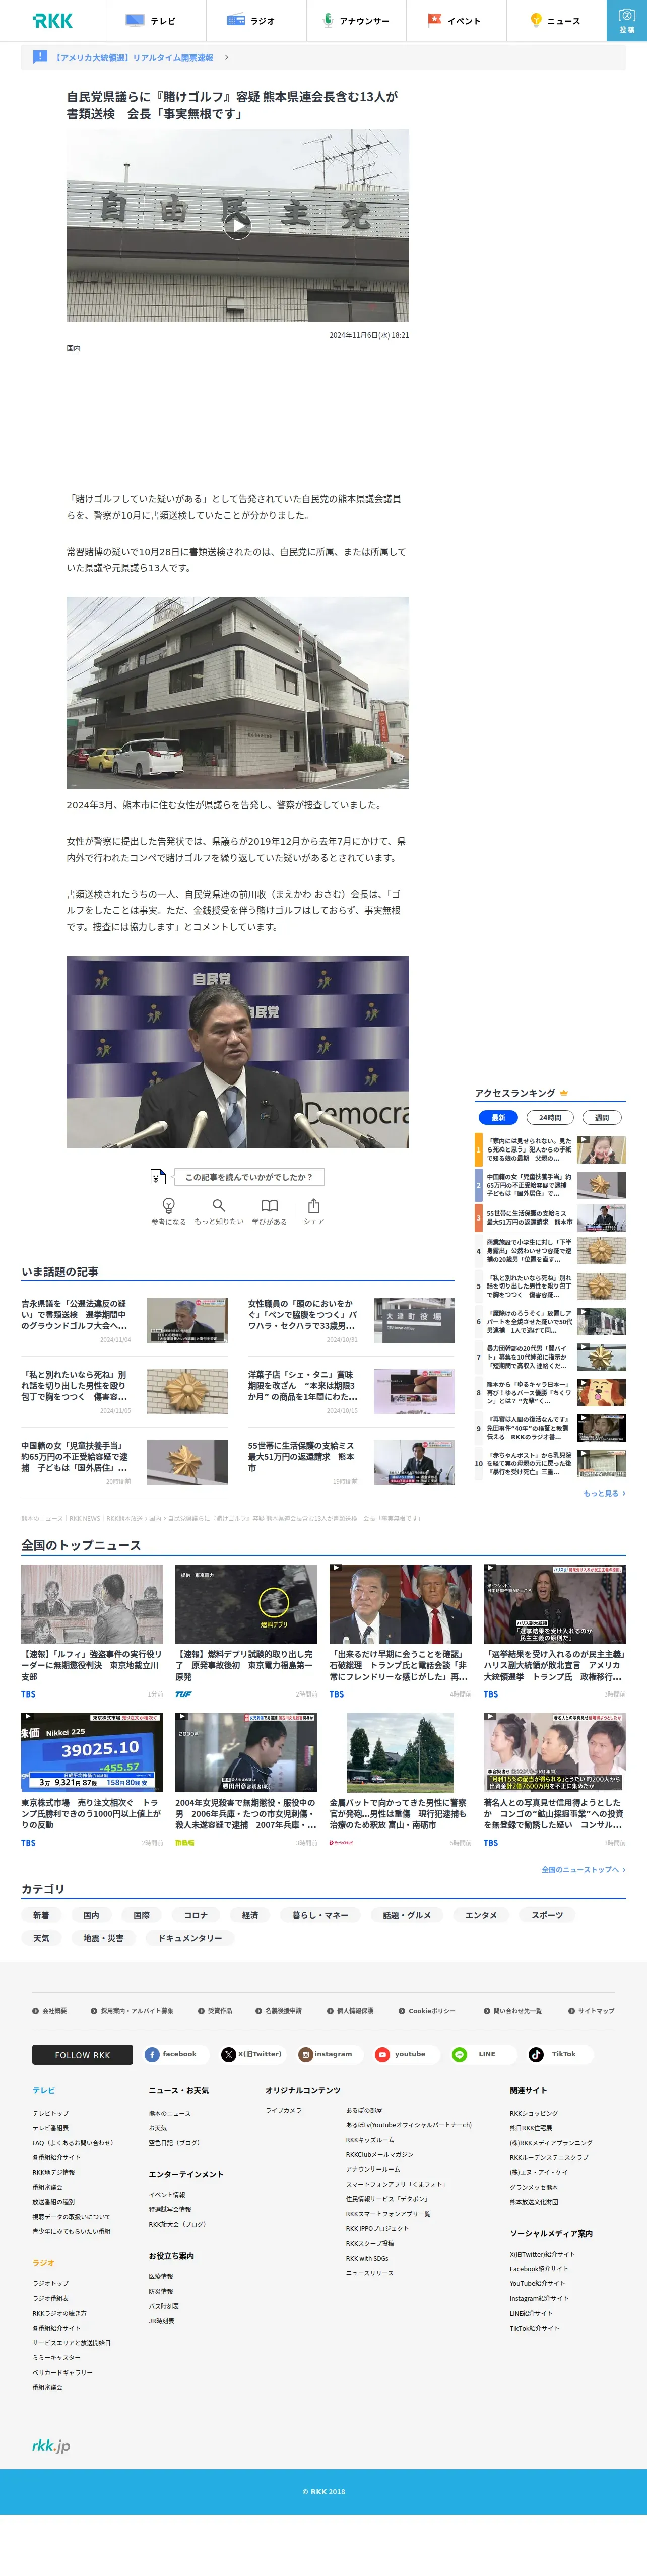Select the ドキュメンタリー category pill

[190, 1938]
